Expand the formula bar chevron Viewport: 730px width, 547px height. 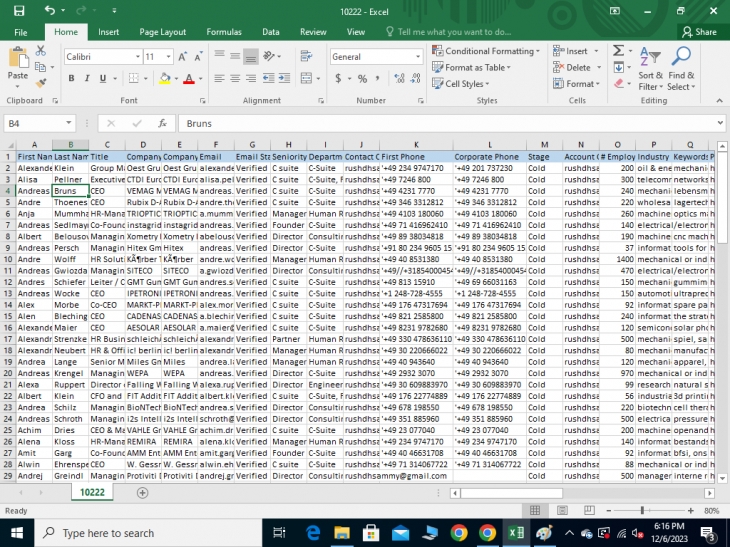point(720,123)
